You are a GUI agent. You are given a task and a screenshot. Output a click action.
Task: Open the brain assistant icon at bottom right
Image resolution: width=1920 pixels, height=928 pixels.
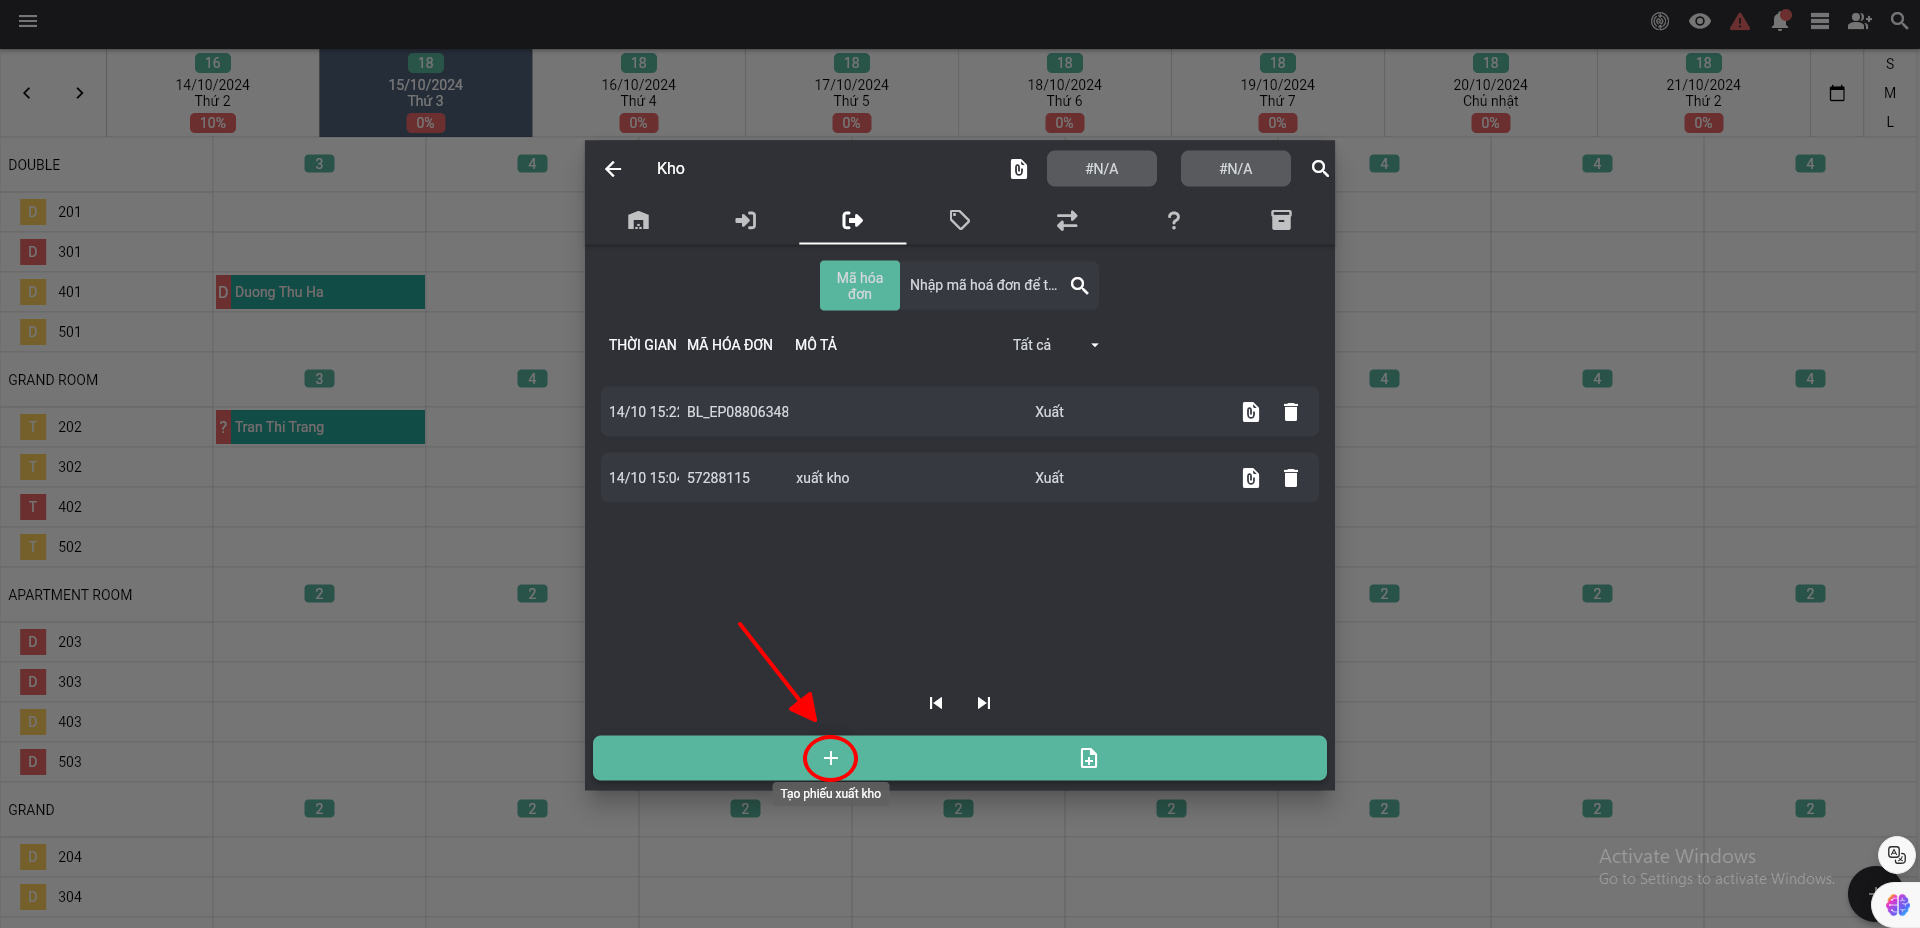click(x=1897, y=905)
